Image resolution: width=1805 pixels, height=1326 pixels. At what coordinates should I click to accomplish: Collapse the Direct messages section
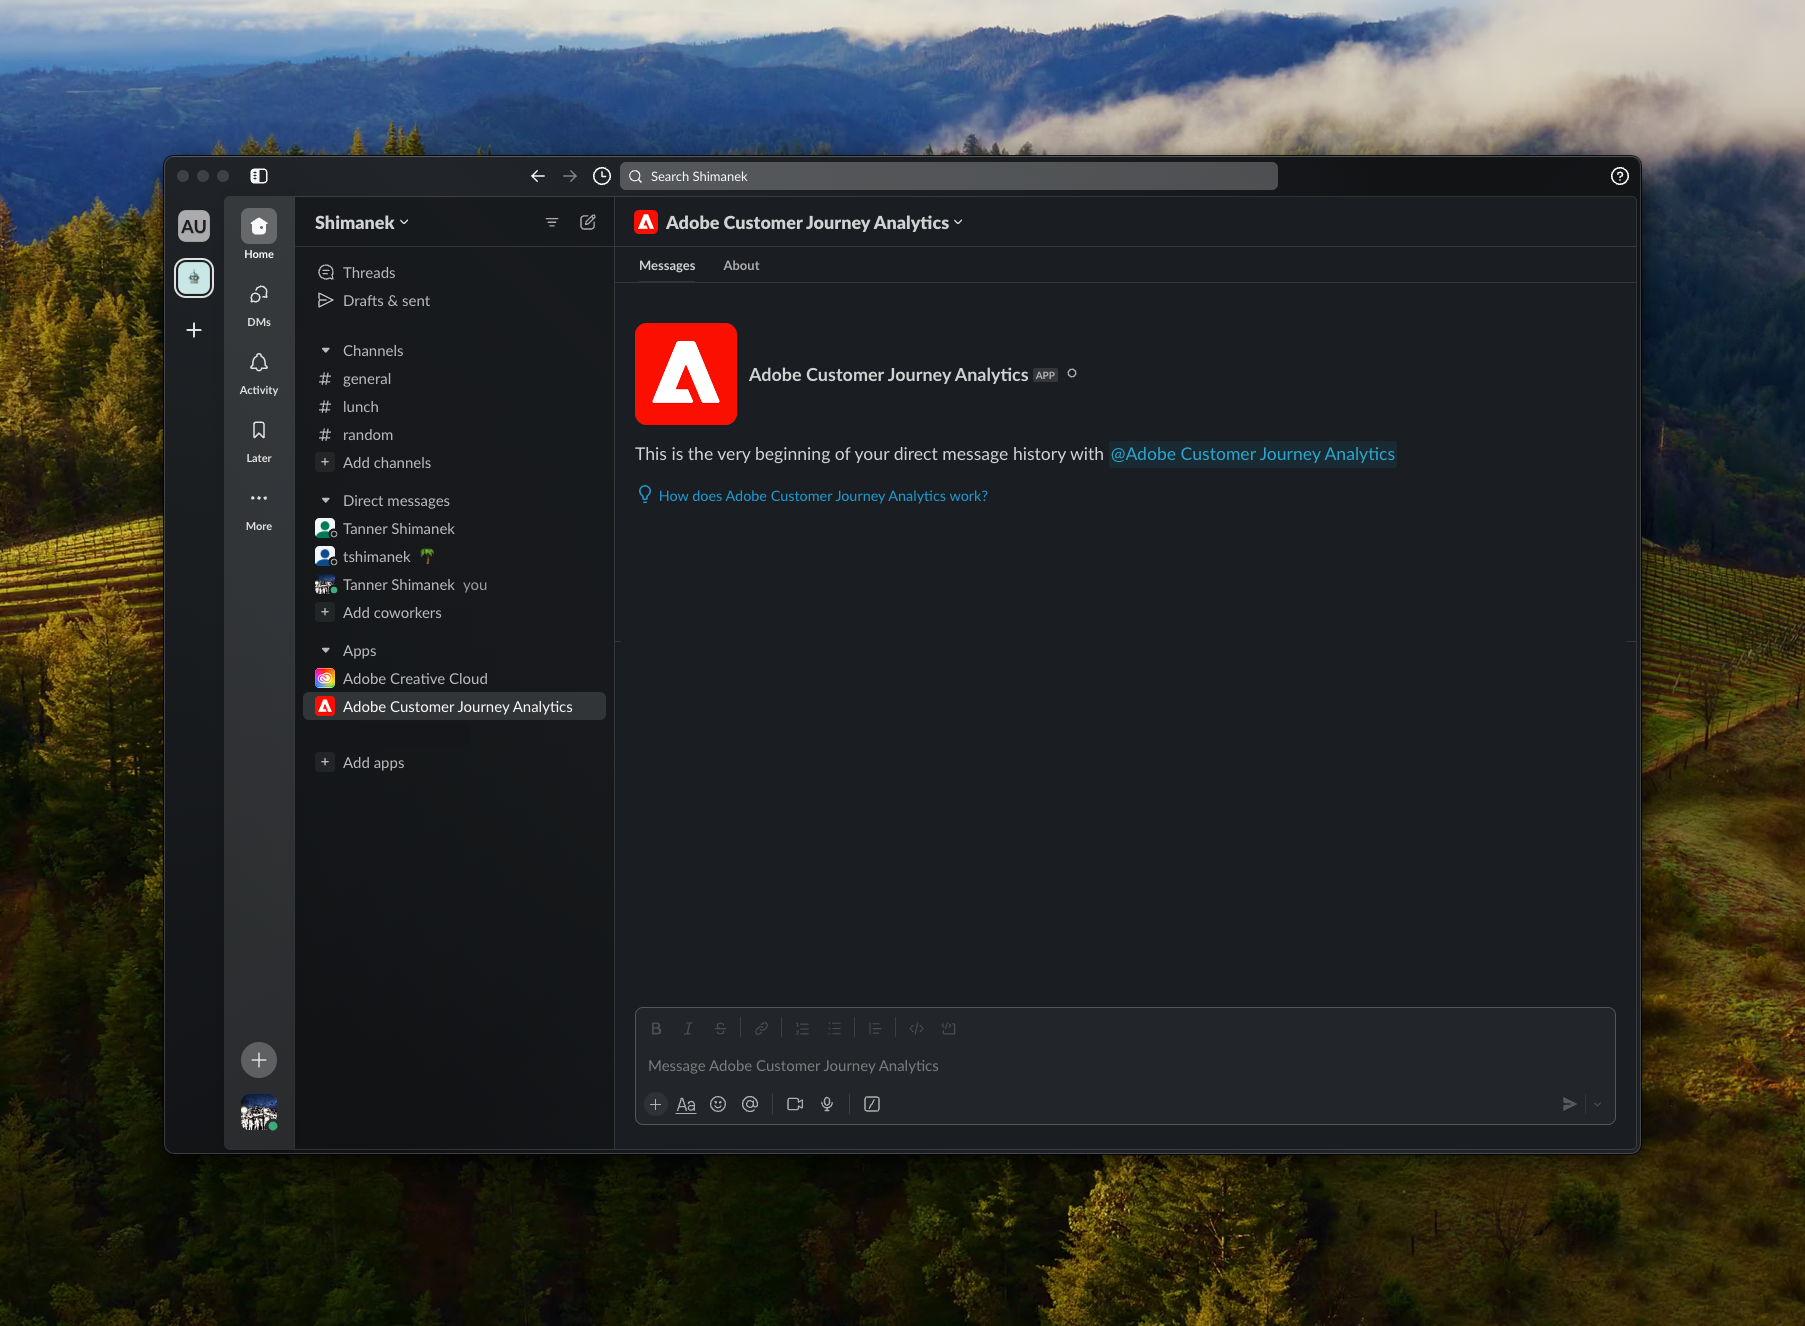(326, 500)
